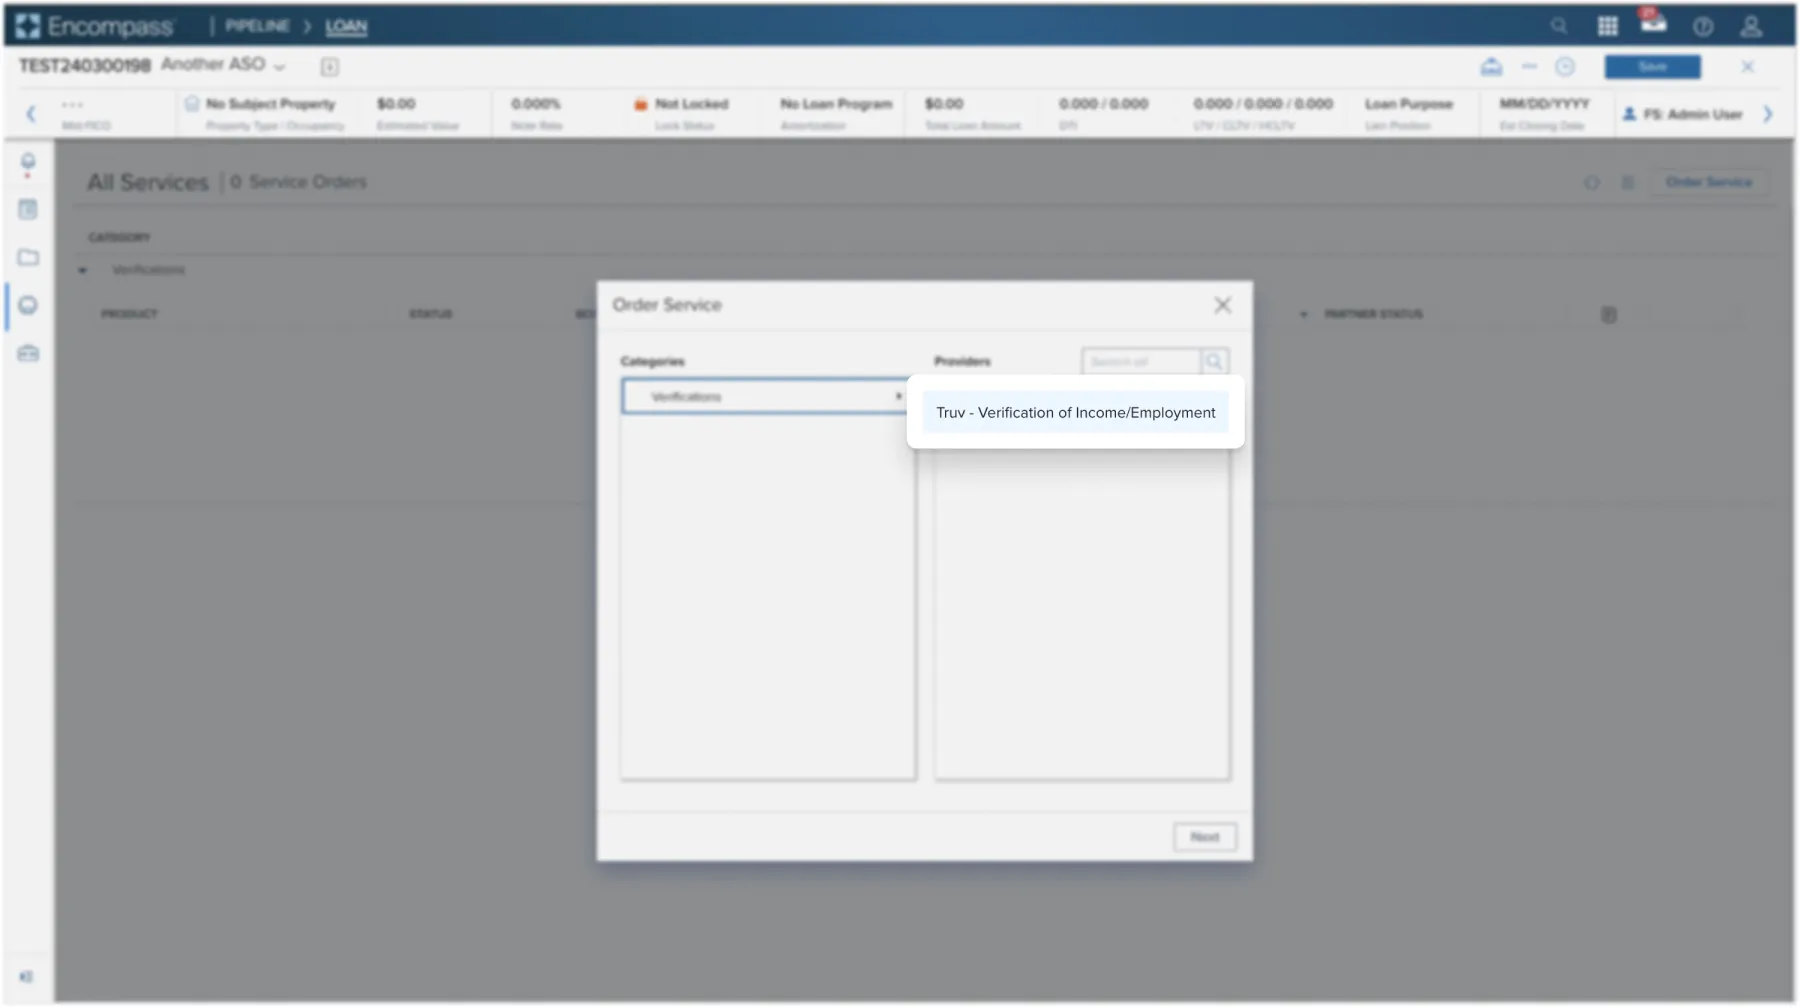1800x1008 pixels.
Task: Click the Encompass logo
Action: [95, 26]
